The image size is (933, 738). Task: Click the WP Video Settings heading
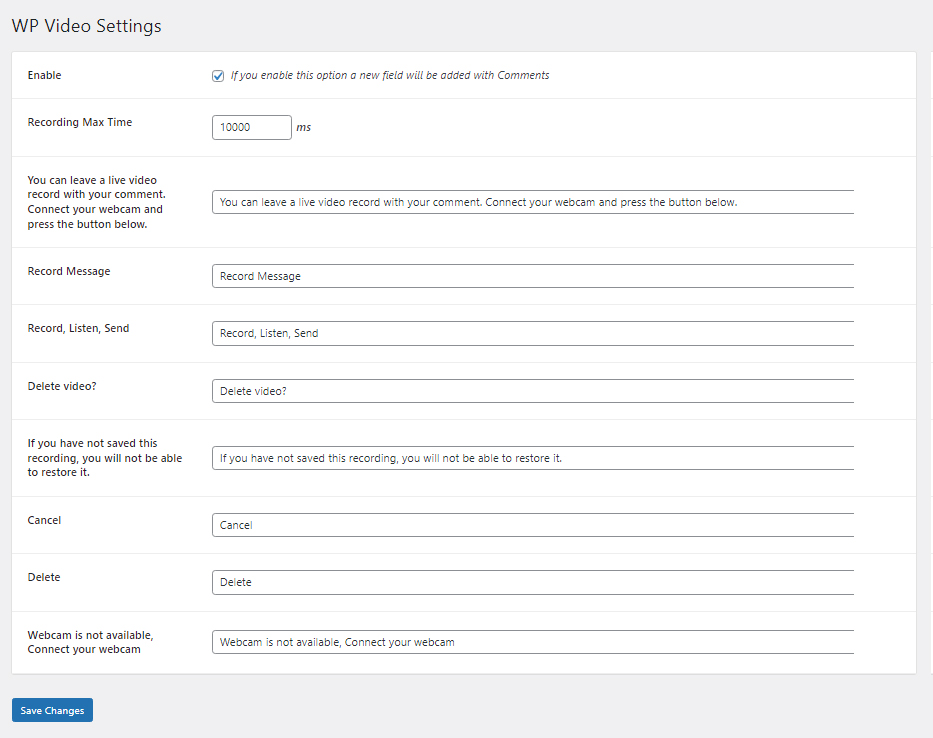tap(86, 26)
